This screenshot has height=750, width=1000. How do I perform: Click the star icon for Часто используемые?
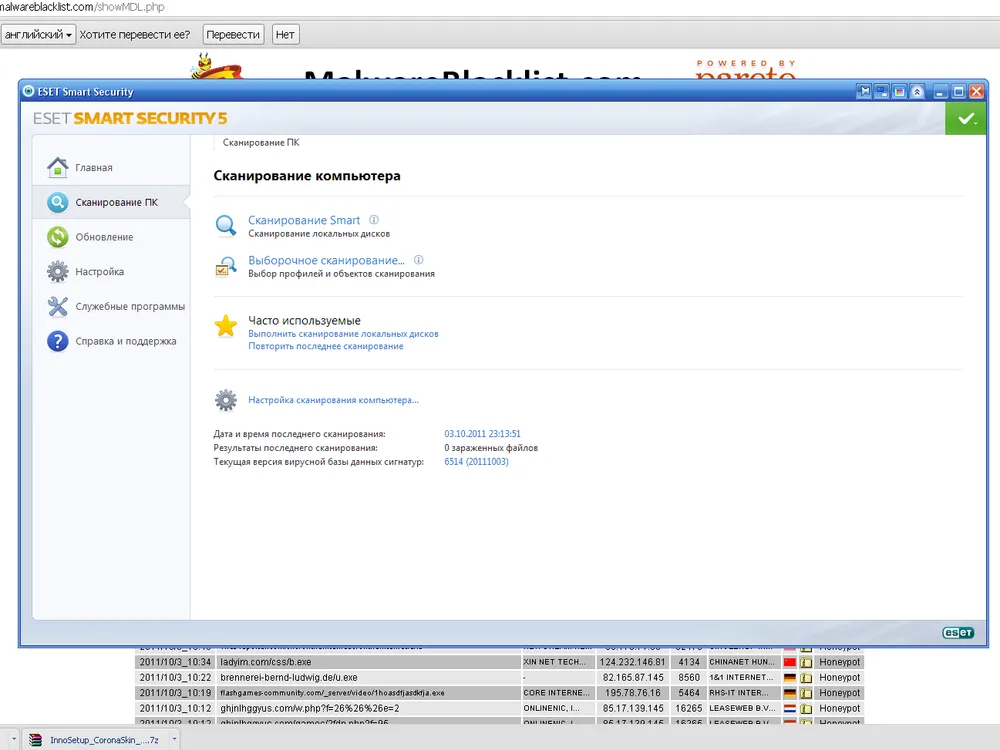(x=226, y=326)
